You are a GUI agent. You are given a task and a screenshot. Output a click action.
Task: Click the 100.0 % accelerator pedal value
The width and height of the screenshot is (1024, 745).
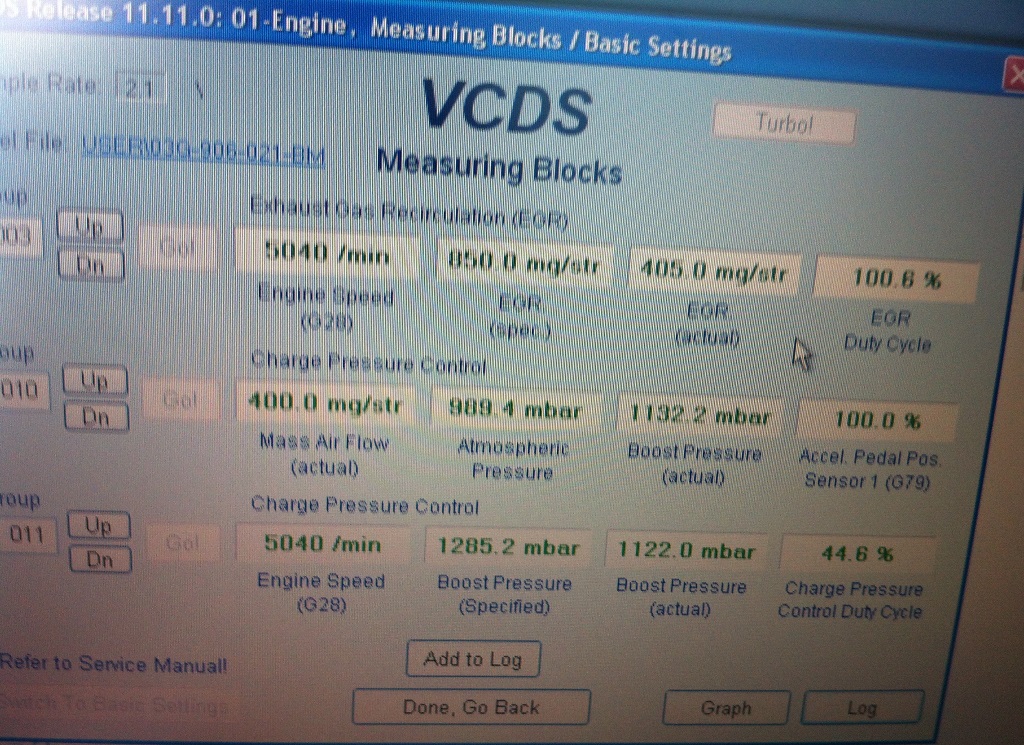click(x=877, y=421)
